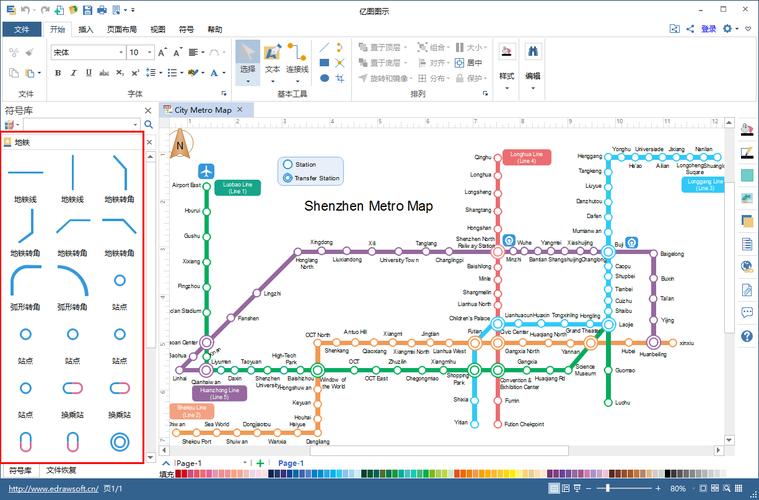Toggle grid view icon in status bar
Image resolution: width=759 pixels, height=500 pixels.
(738, 488)
